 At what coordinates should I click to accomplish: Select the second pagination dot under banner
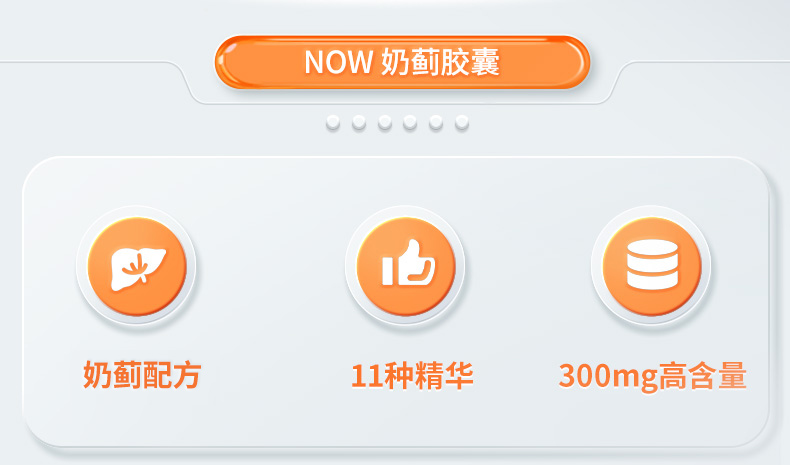[x=359, y=122]
